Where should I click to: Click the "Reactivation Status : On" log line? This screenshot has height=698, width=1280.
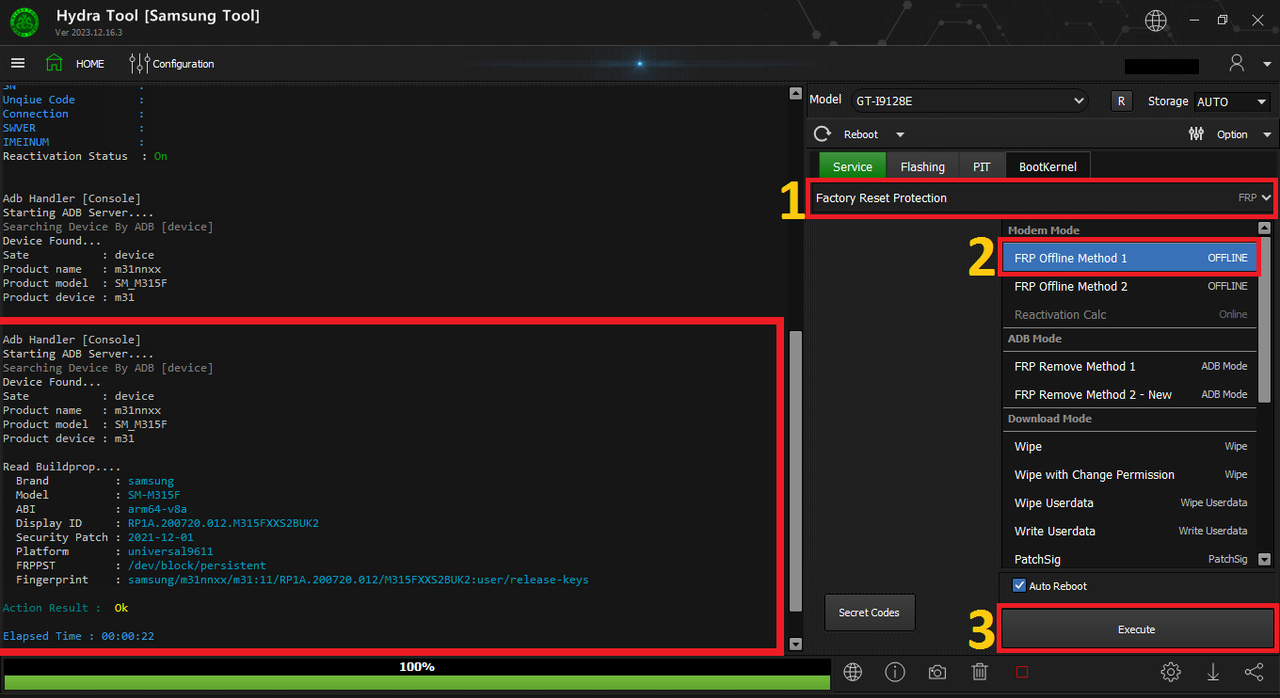(85, 156)
